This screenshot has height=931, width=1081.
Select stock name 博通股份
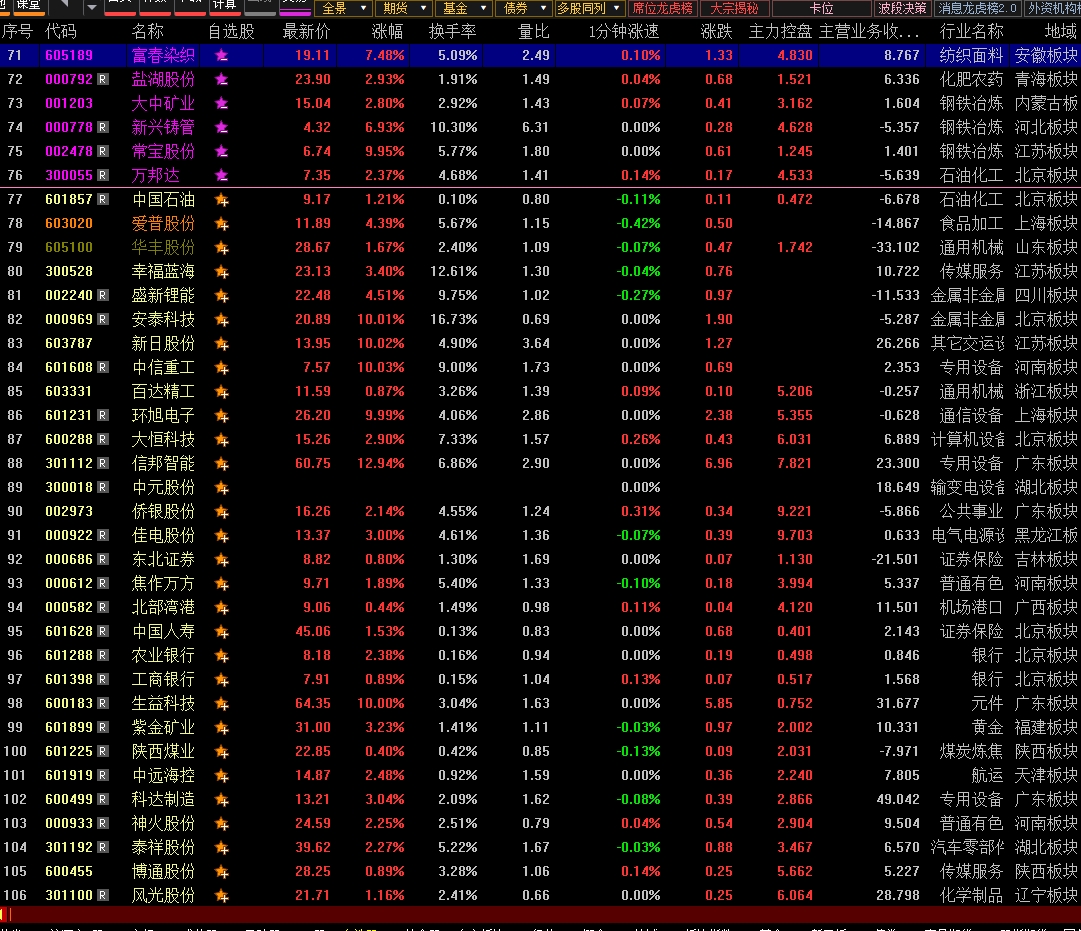pos(163,872)
